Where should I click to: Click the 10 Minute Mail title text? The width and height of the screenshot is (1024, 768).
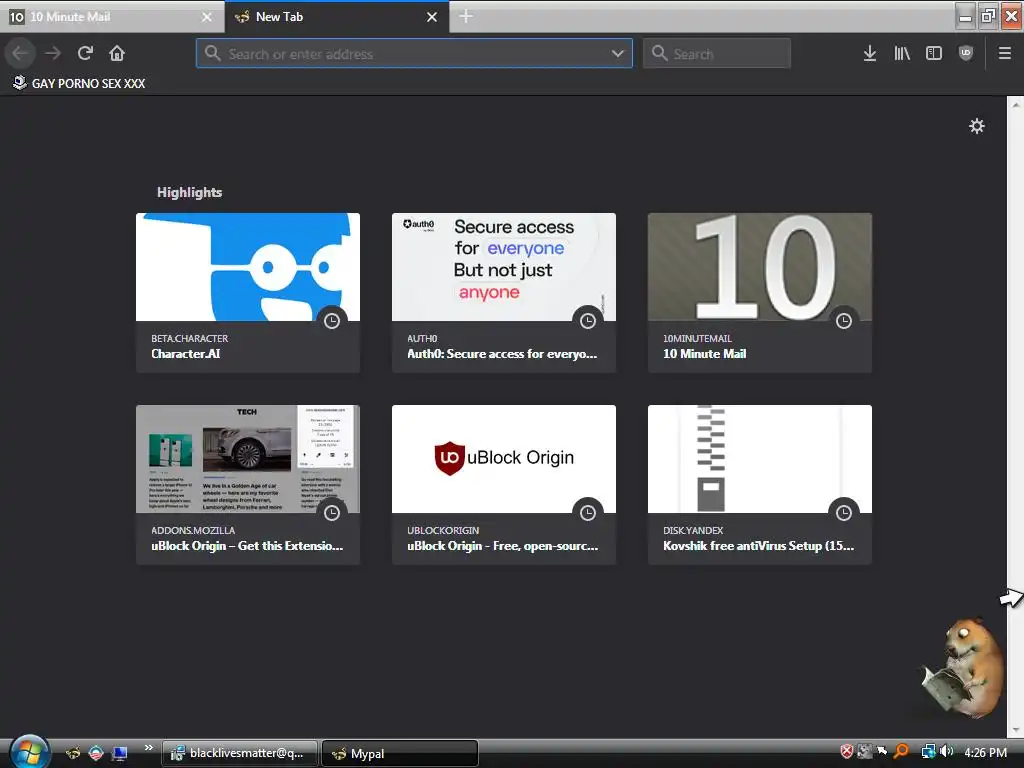[x=704, y=354]
